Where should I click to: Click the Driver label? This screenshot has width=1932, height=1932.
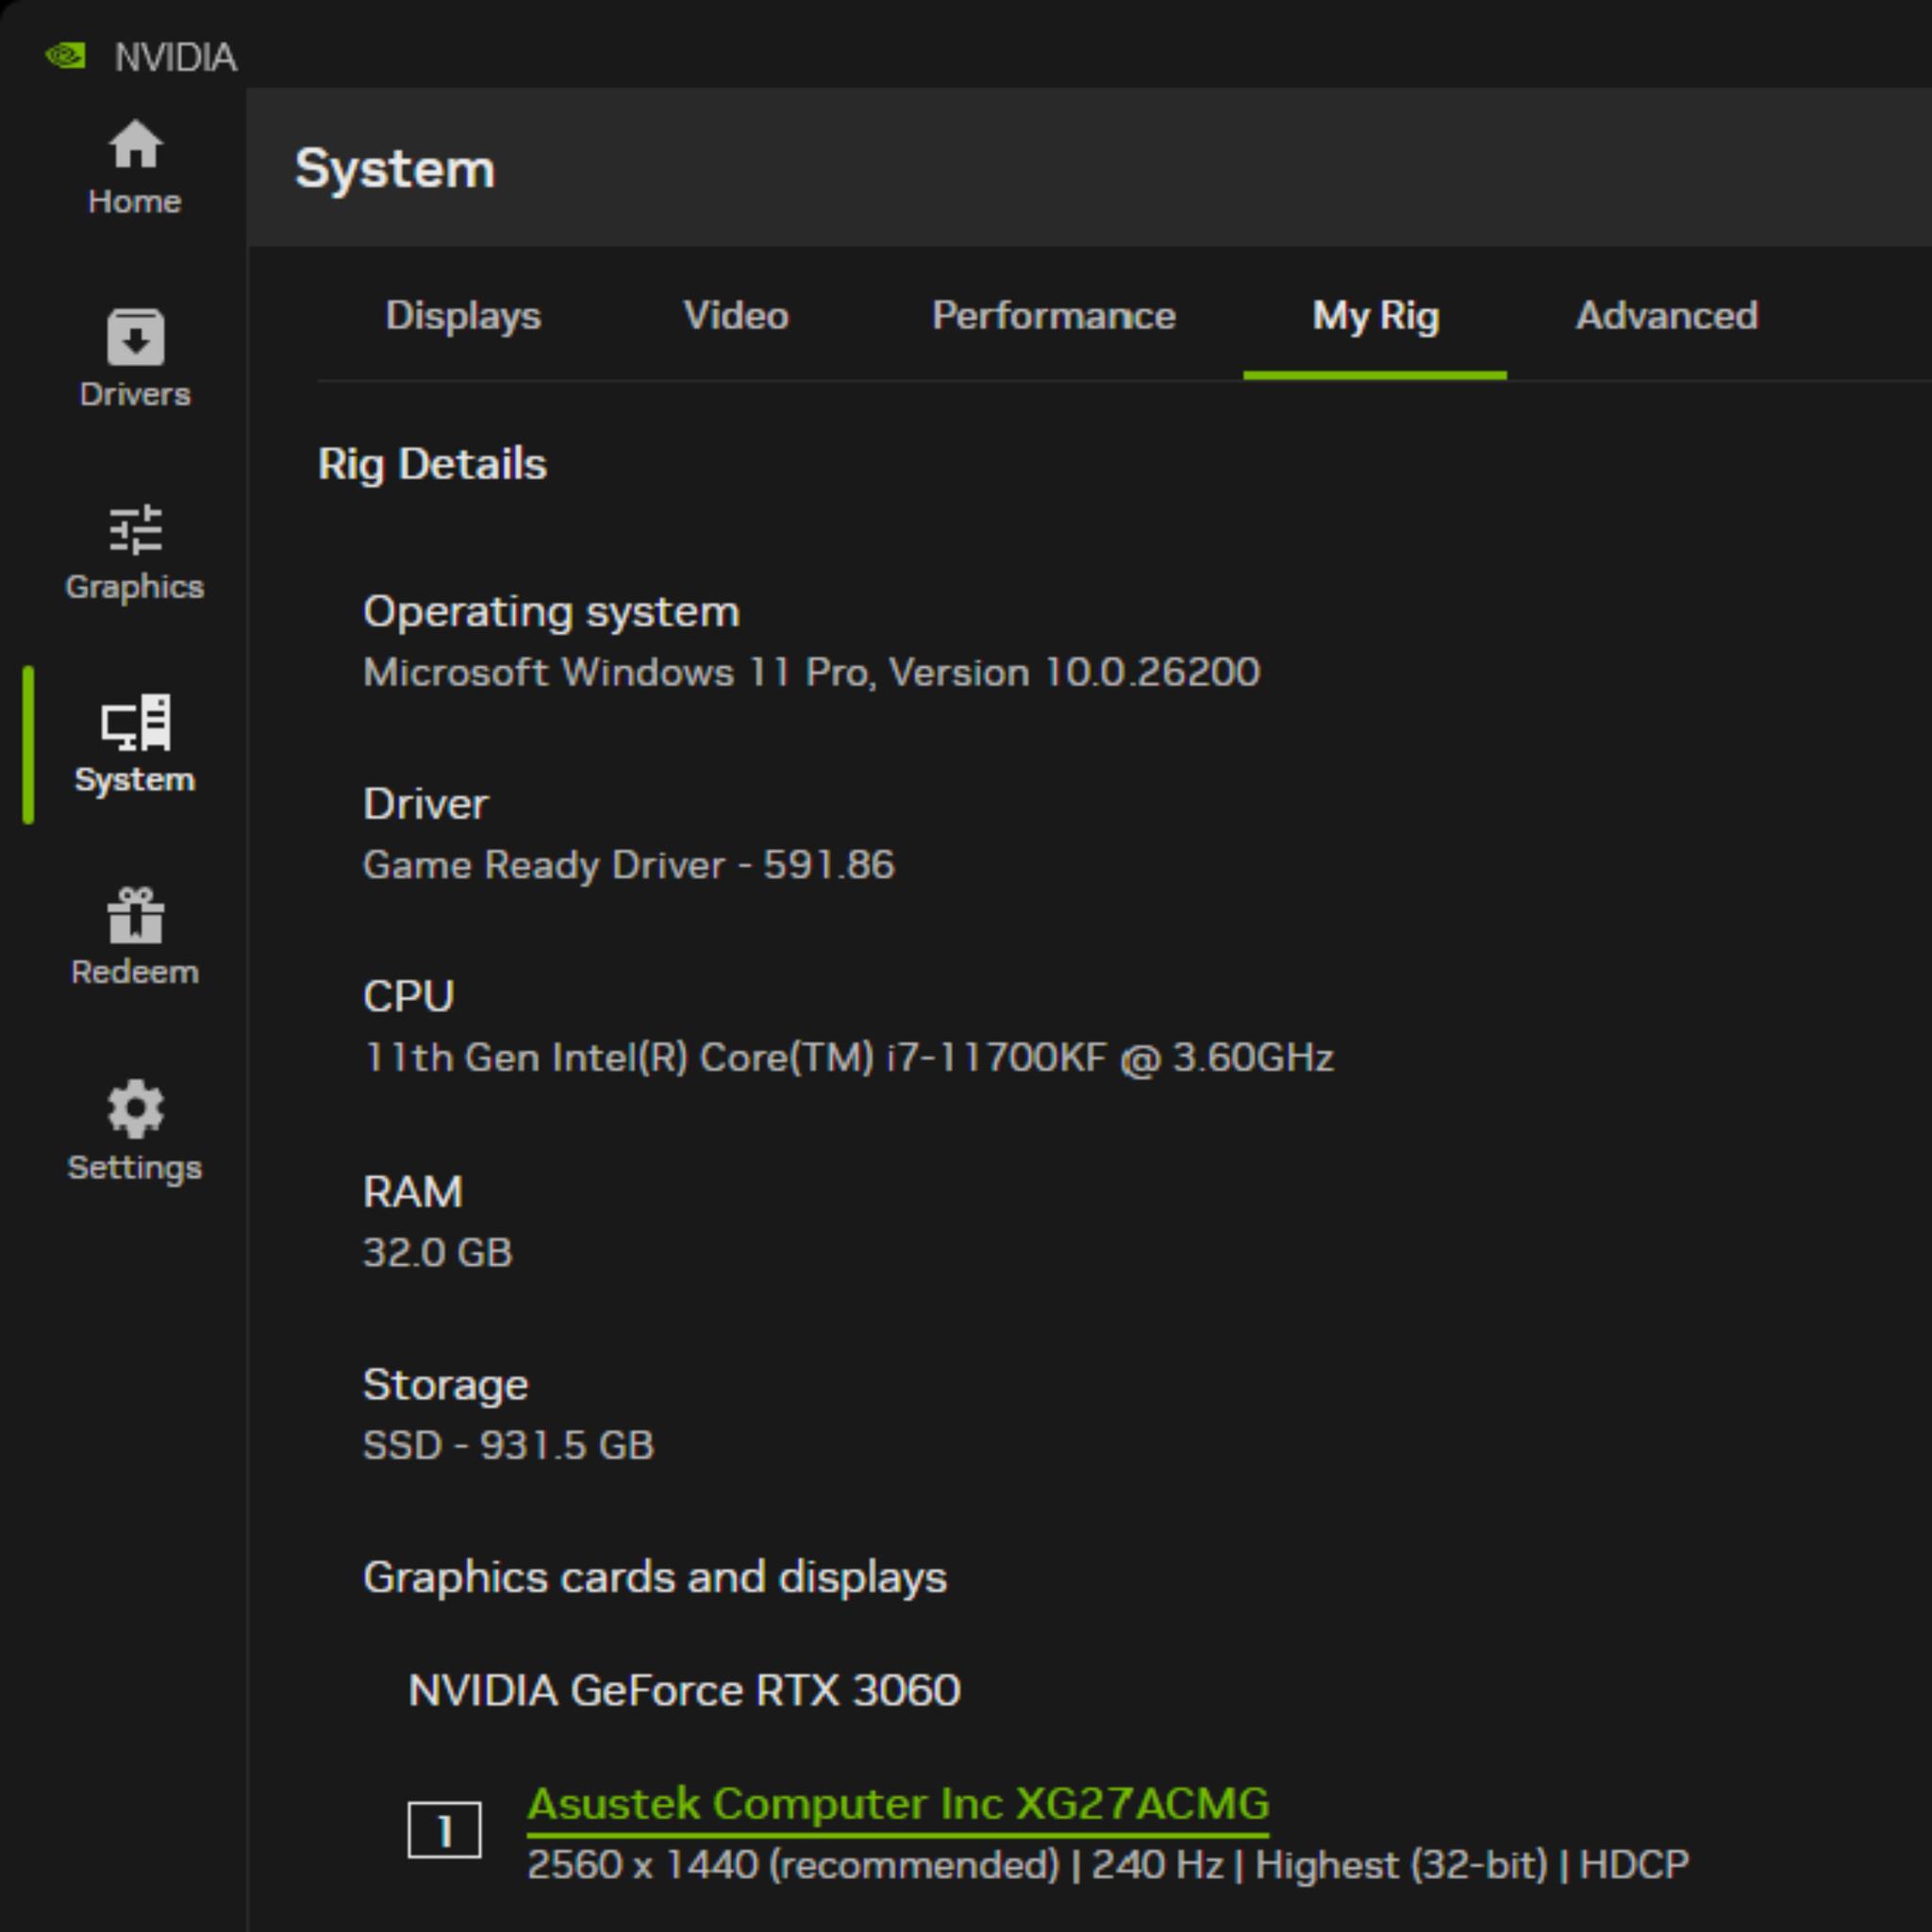click(426, 804)
